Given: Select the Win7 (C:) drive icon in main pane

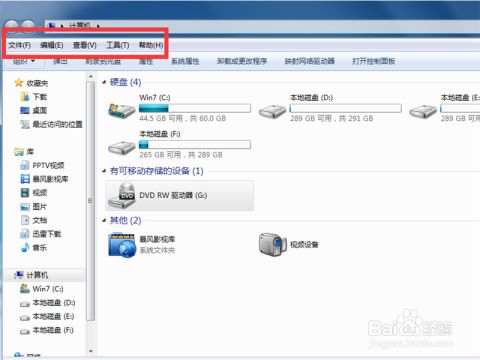Looking at the screenshot, I should tap(121, 110).
